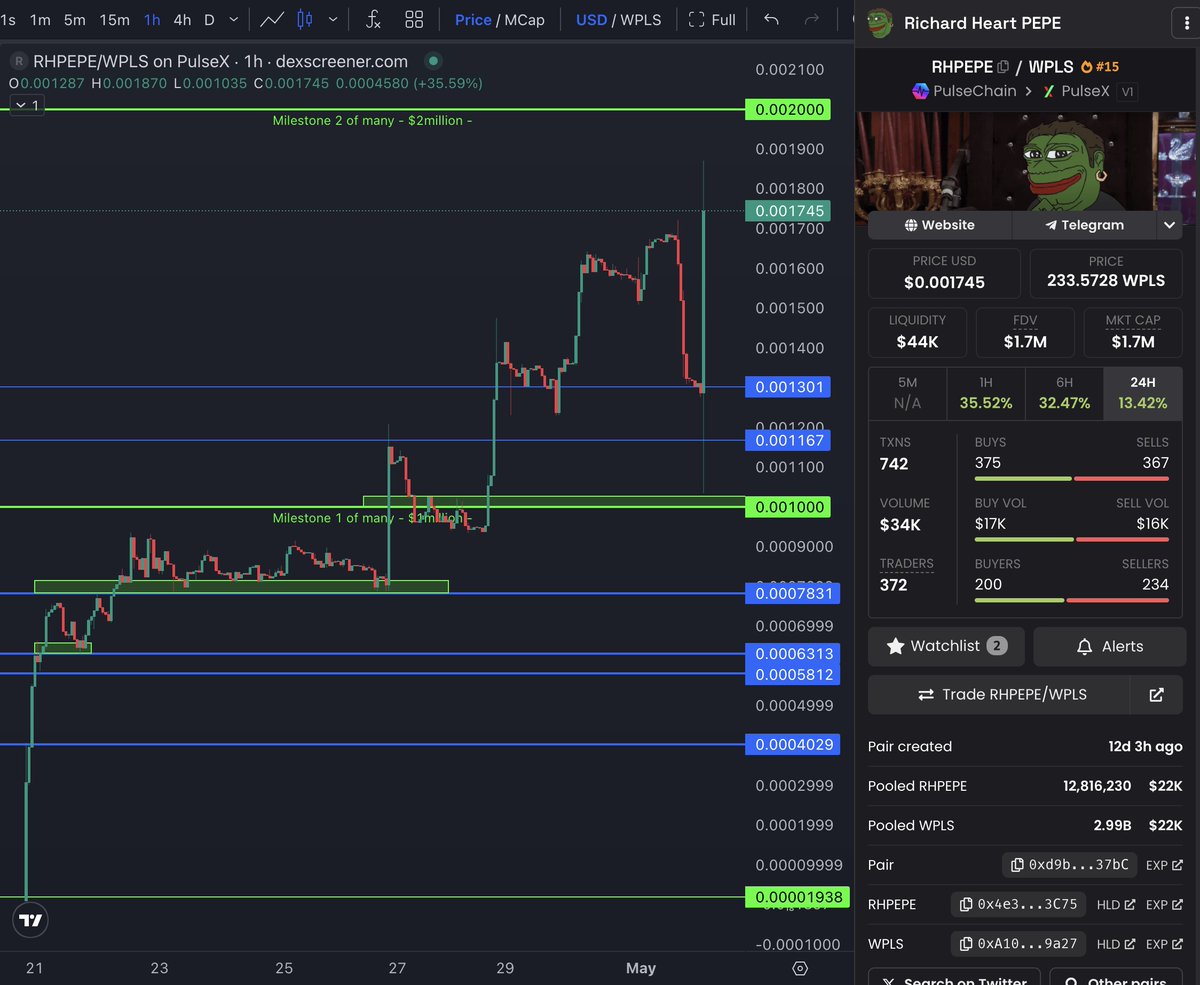
Task: Click the Richard Heart PEPE avatar icon
Action: click(x=880, y=22)
